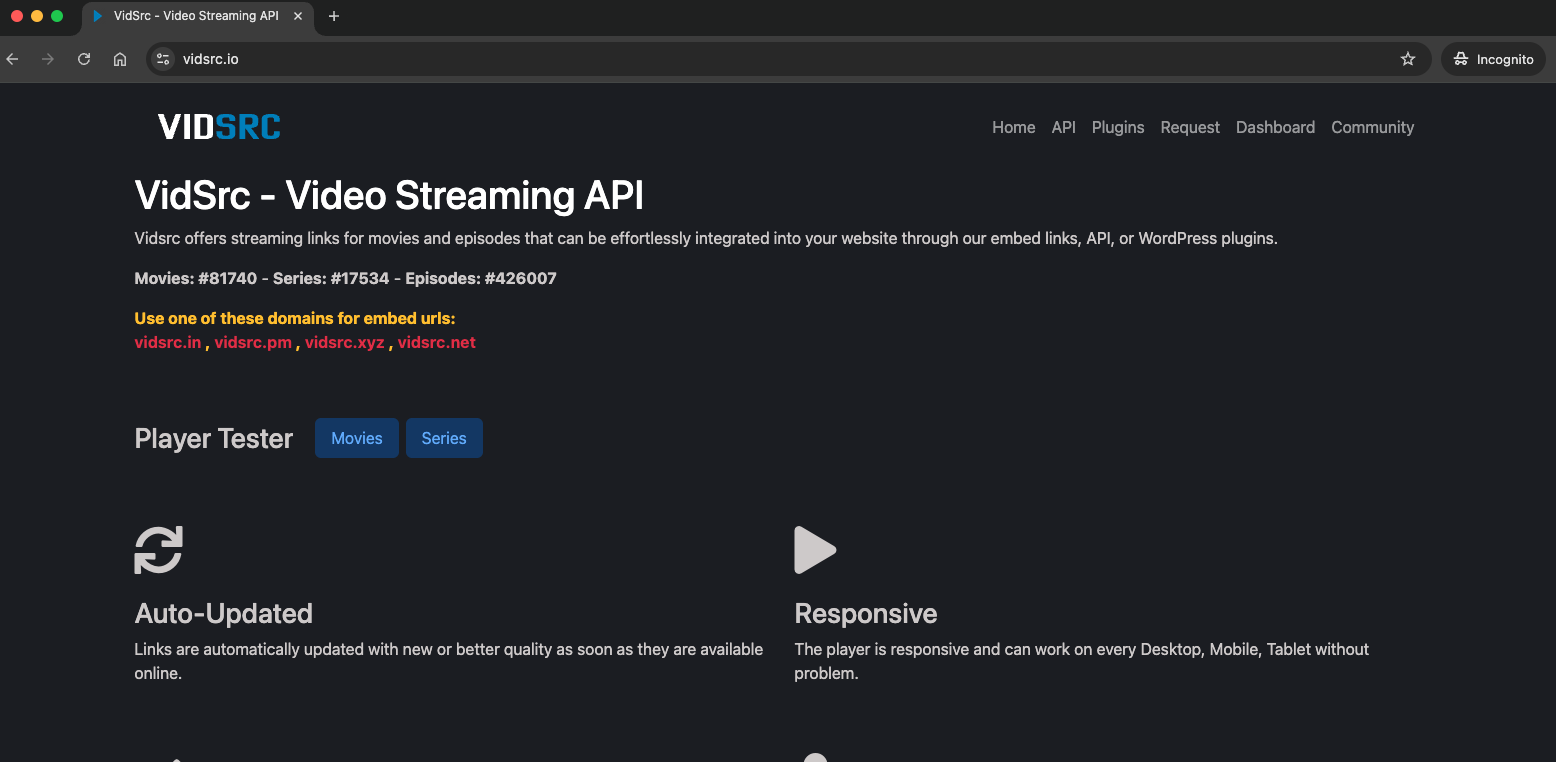Bookmark this page with star icon
Viewport: 1556px width, 762px height.
pyautogui.click(x=1408, y=59)
